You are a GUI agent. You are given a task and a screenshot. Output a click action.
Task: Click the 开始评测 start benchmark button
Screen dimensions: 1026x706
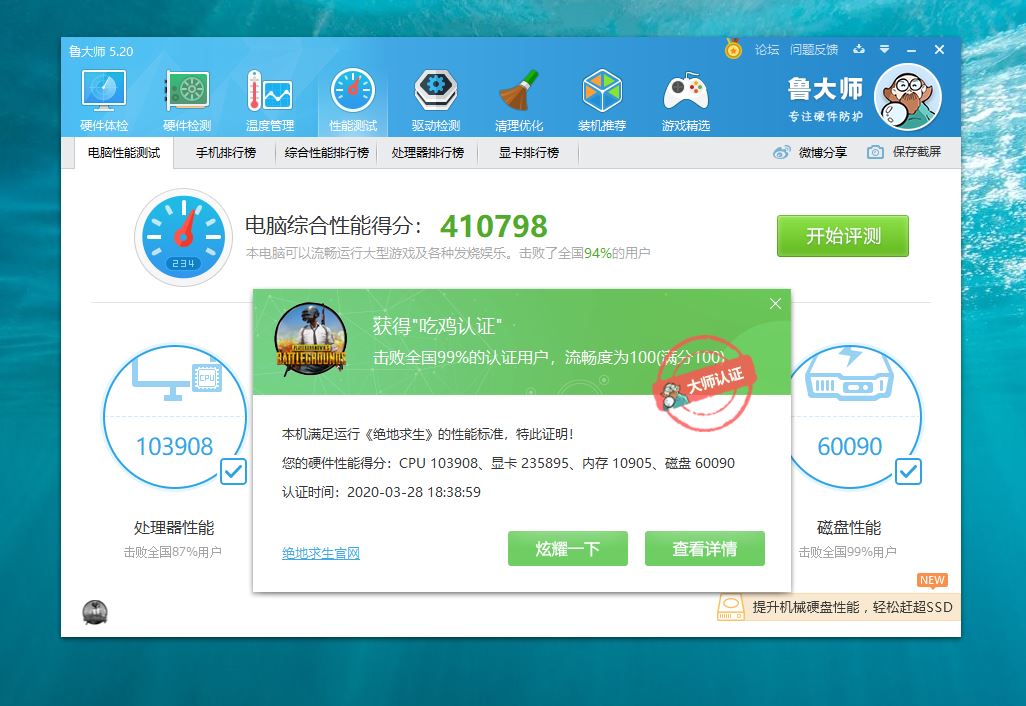click(x=842, y=236)
